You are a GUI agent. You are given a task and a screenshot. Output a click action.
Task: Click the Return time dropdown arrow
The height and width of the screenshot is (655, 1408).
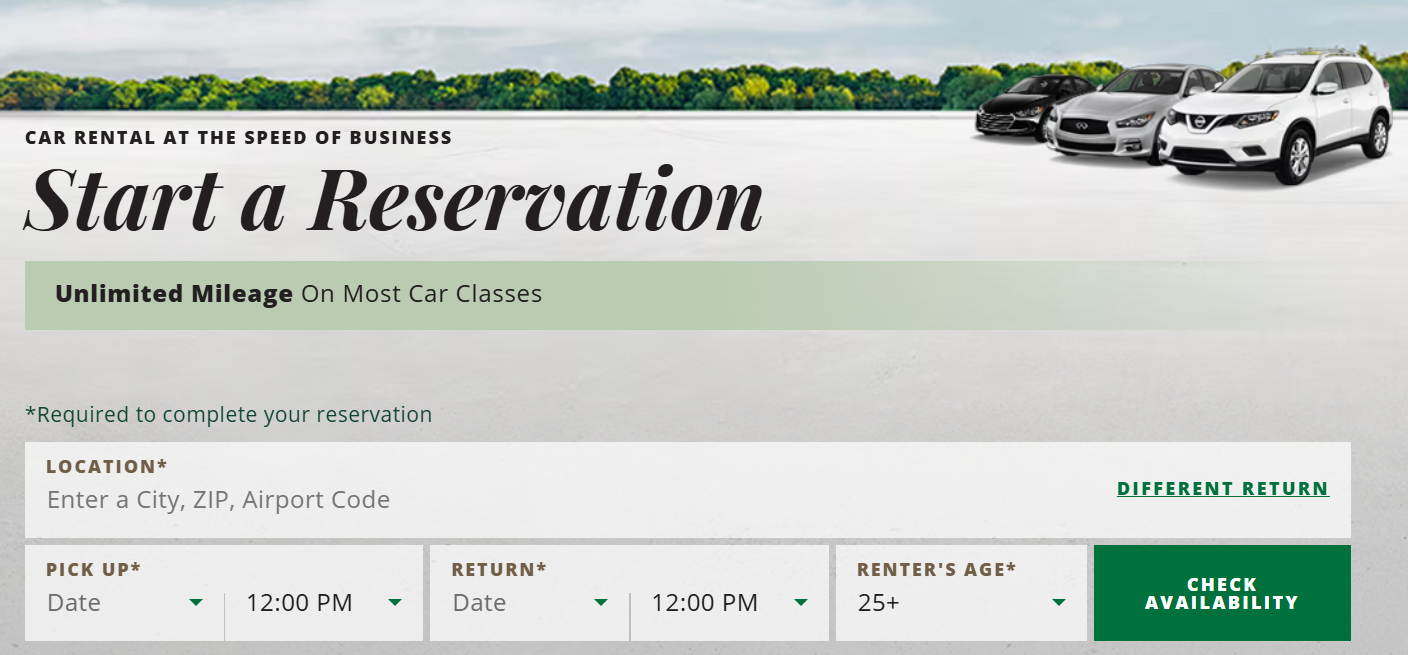pos(801,603)
